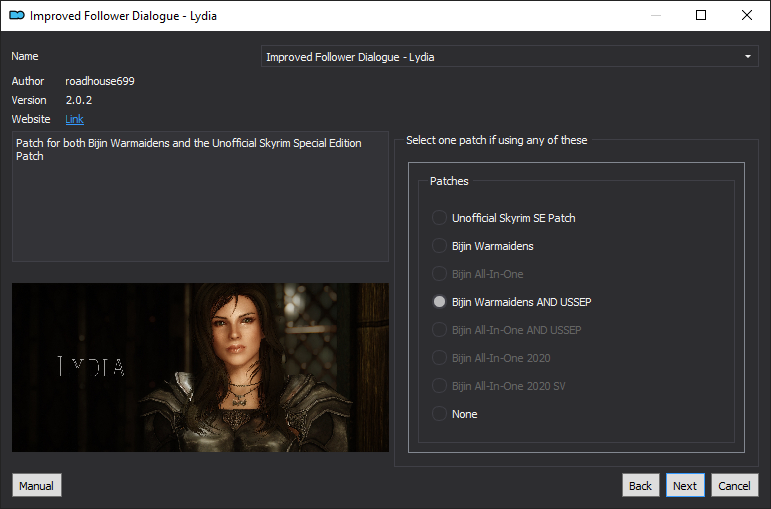Viewport: 771px width, 509px height.
Task: Click the Patches group label
Action: click(x=449, y=181)
